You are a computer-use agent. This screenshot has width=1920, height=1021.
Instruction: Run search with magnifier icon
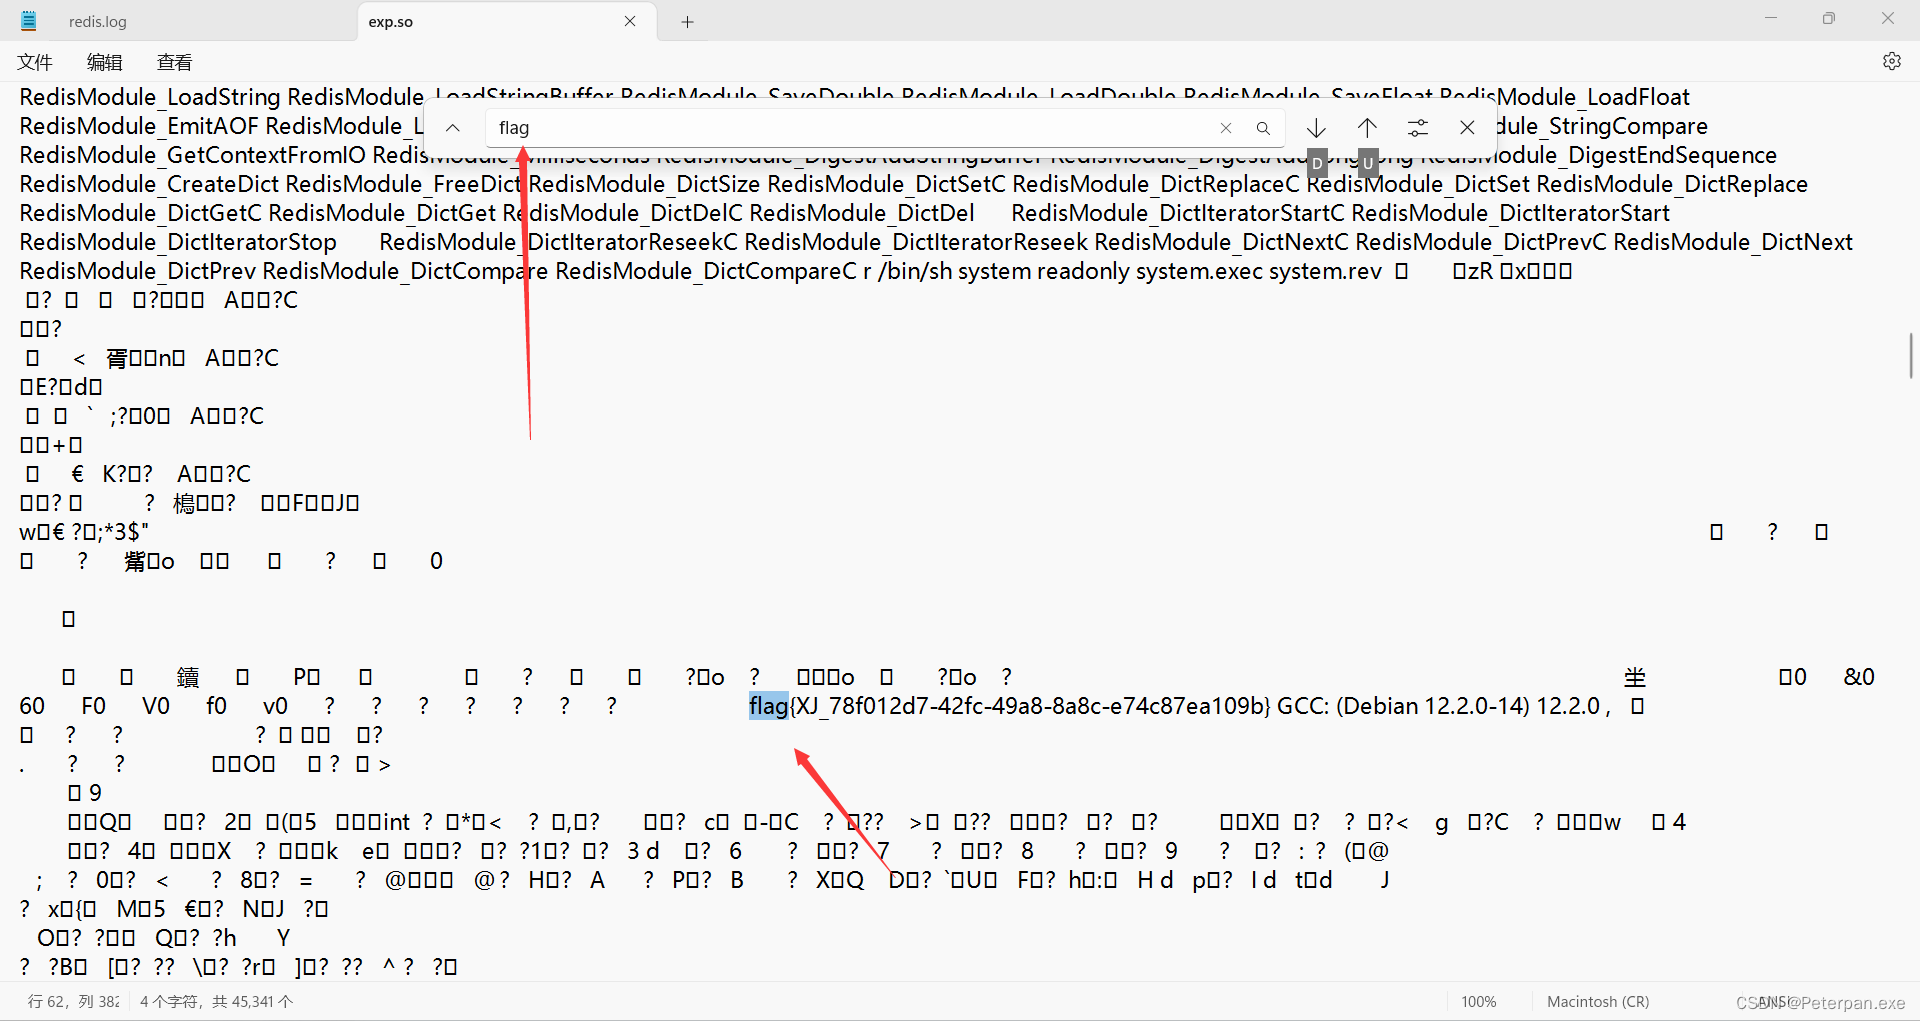[x=1263, y=128]
